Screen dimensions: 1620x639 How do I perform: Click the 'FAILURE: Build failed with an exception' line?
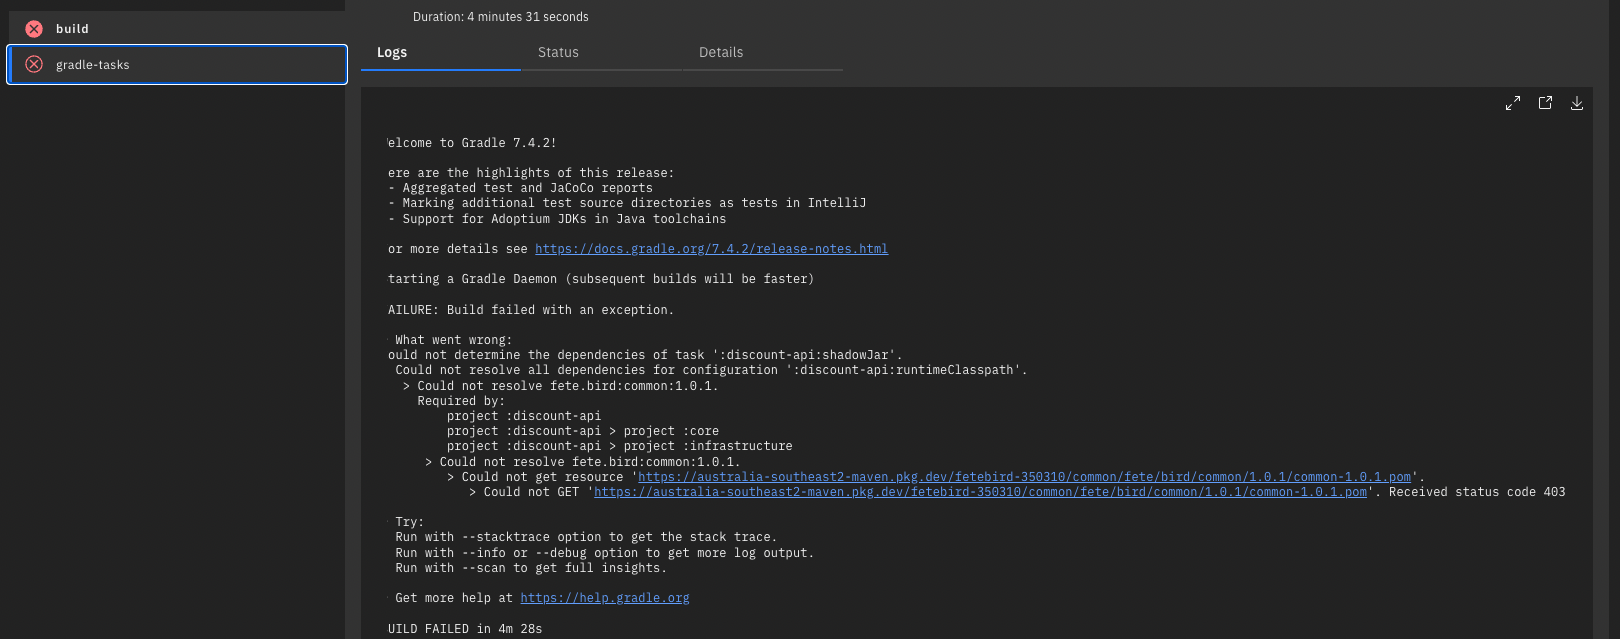tap(530, 310)
